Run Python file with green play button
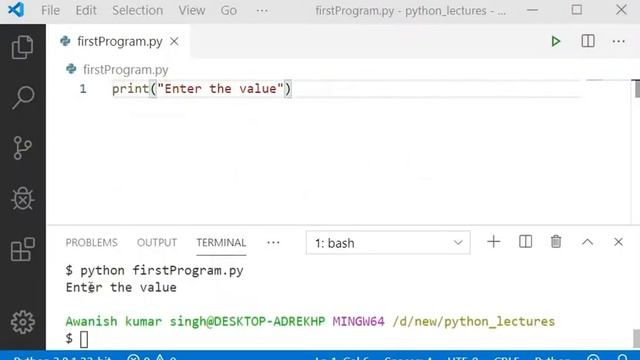This screenshot has width=640, height=360. 556,41
